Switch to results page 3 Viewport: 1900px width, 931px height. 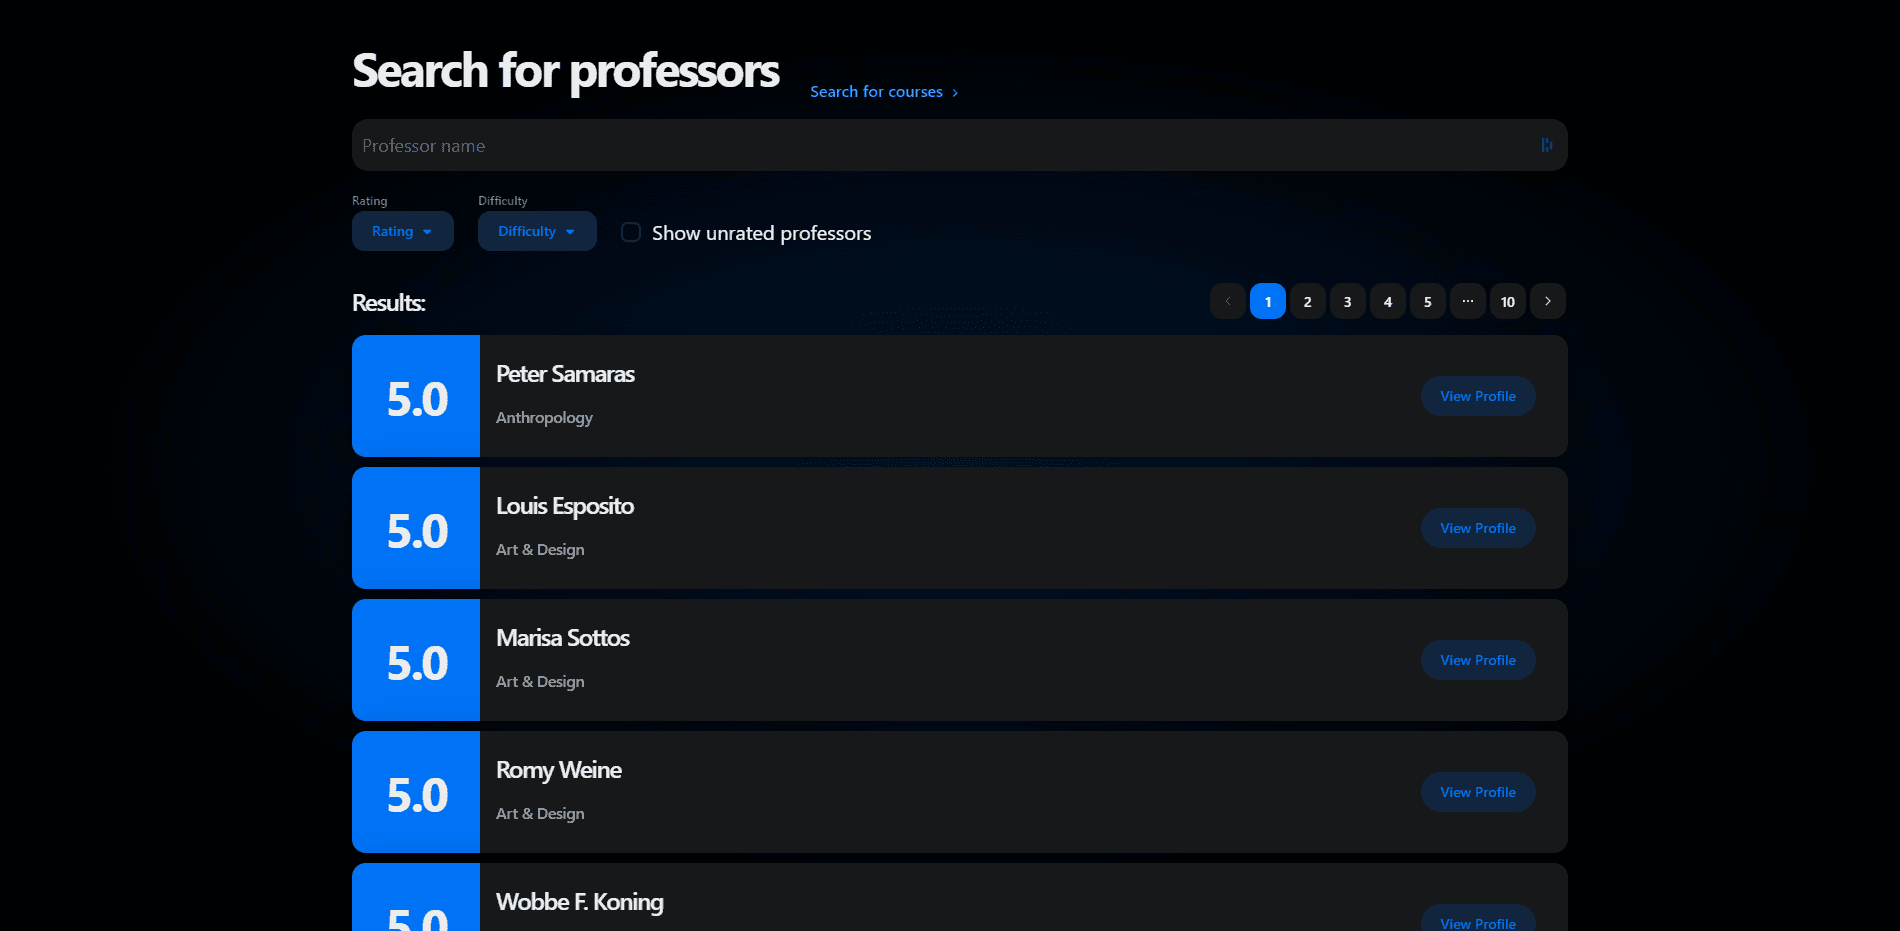1347,301
